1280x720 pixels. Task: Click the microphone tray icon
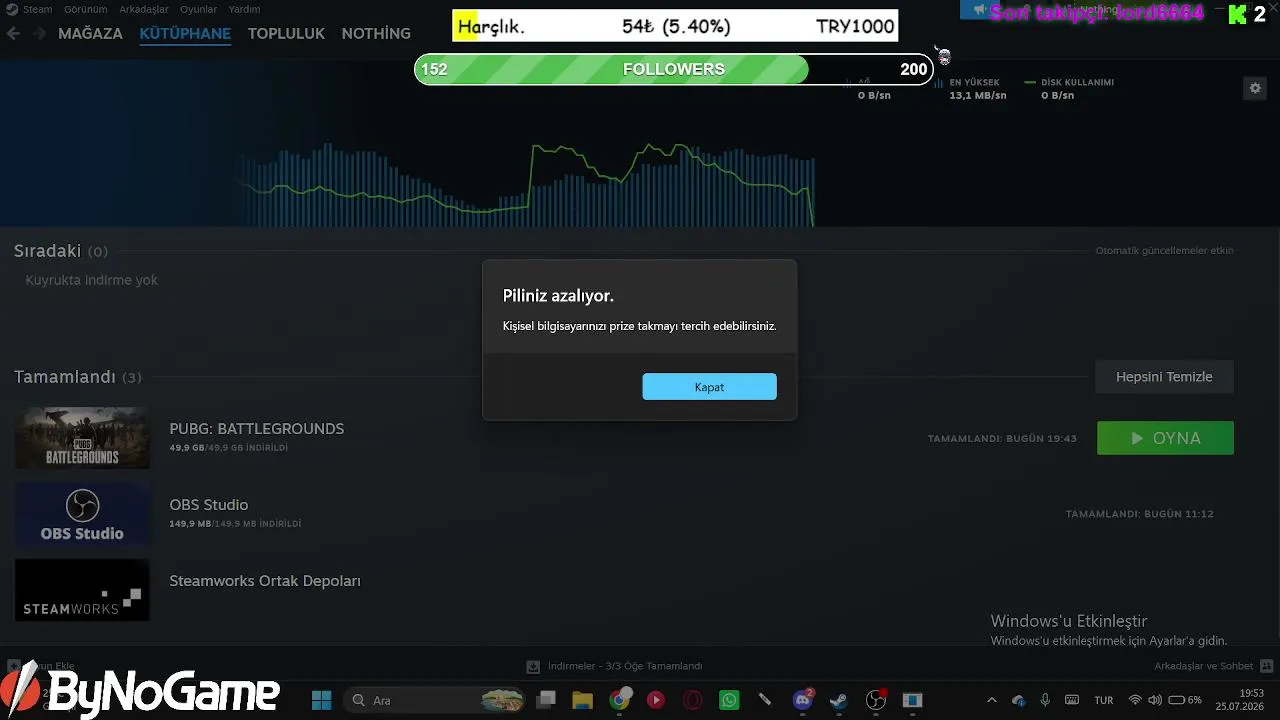pos(1045,700)
